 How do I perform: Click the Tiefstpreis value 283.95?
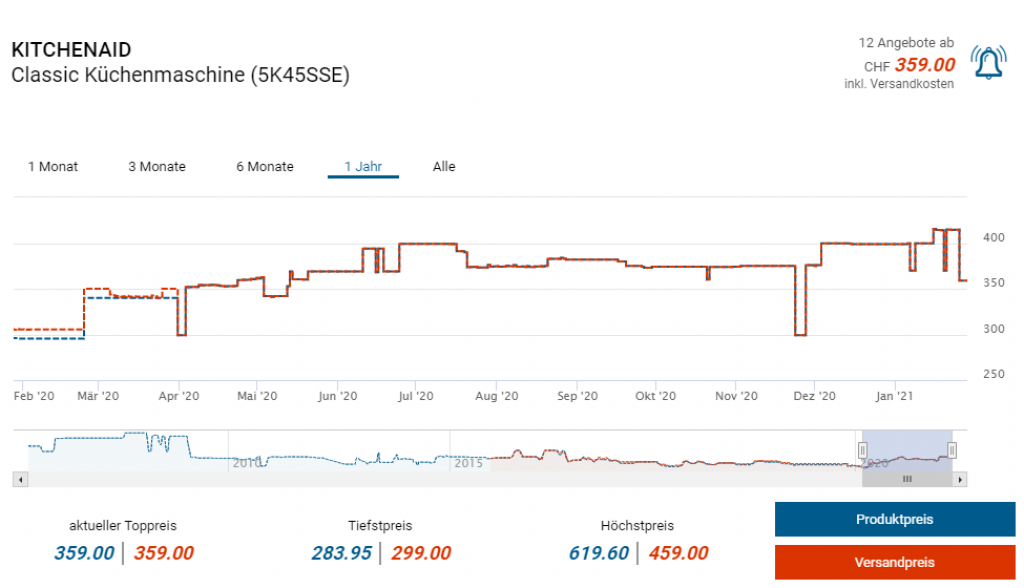(342, 553)
